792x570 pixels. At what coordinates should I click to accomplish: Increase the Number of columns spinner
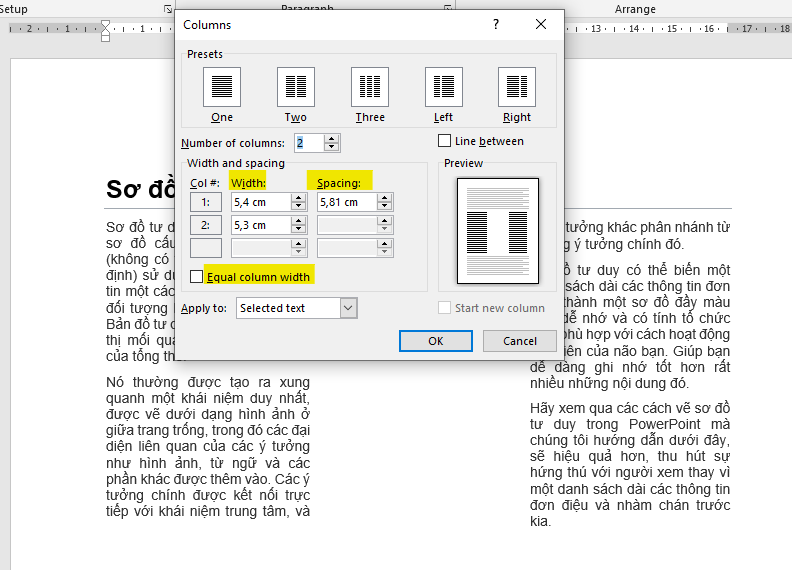pyautogui.click(x=332, y=138)
